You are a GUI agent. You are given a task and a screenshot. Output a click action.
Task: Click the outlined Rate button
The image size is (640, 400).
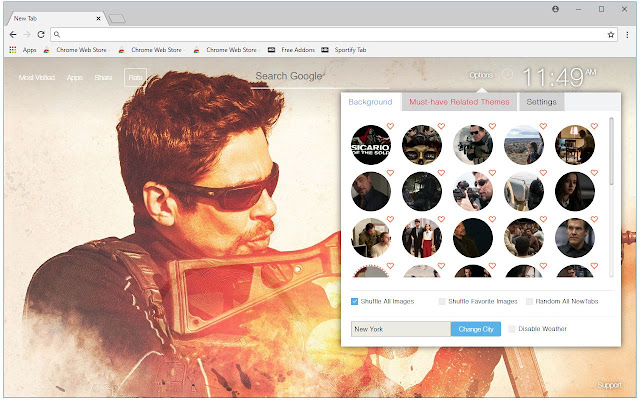(x=136, y=78)
